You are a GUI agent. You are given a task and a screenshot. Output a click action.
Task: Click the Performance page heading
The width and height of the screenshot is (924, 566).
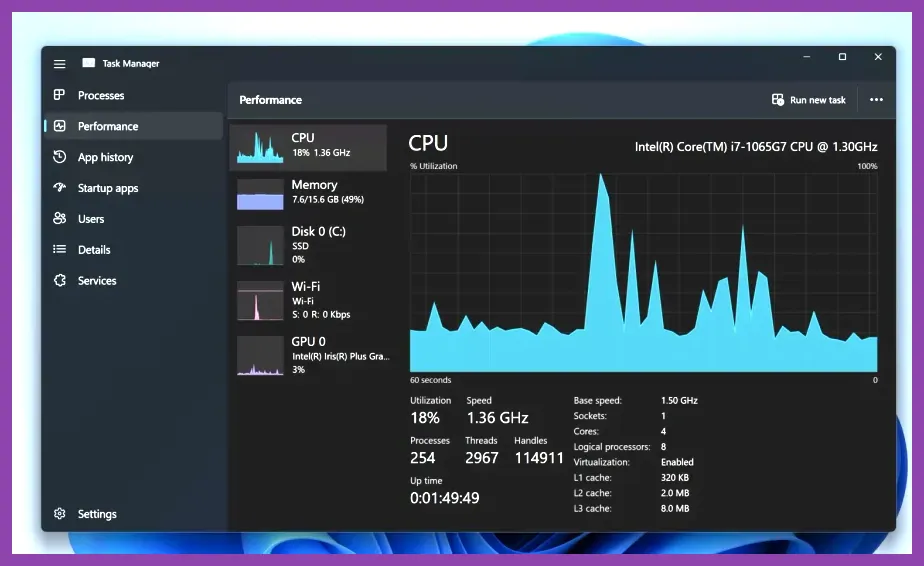coord(270,100)
